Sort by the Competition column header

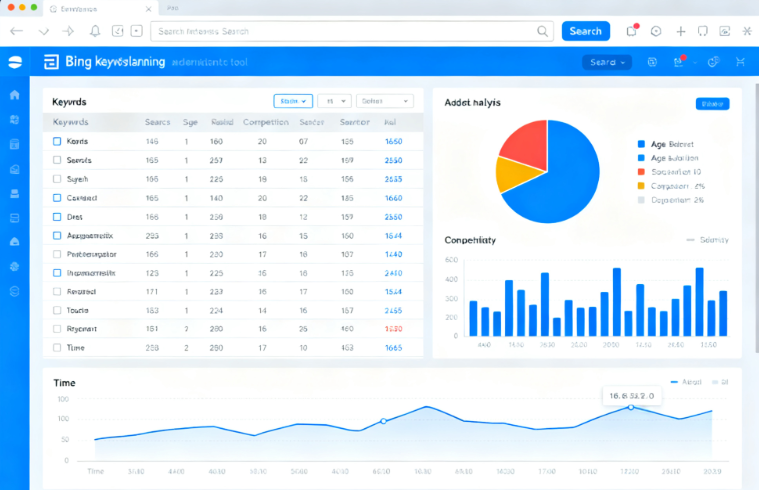[x=266, y=122]
